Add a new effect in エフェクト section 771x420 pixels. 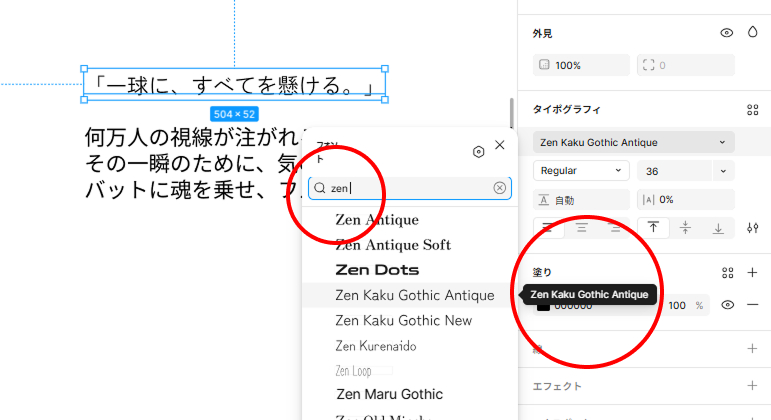point(753,385)
